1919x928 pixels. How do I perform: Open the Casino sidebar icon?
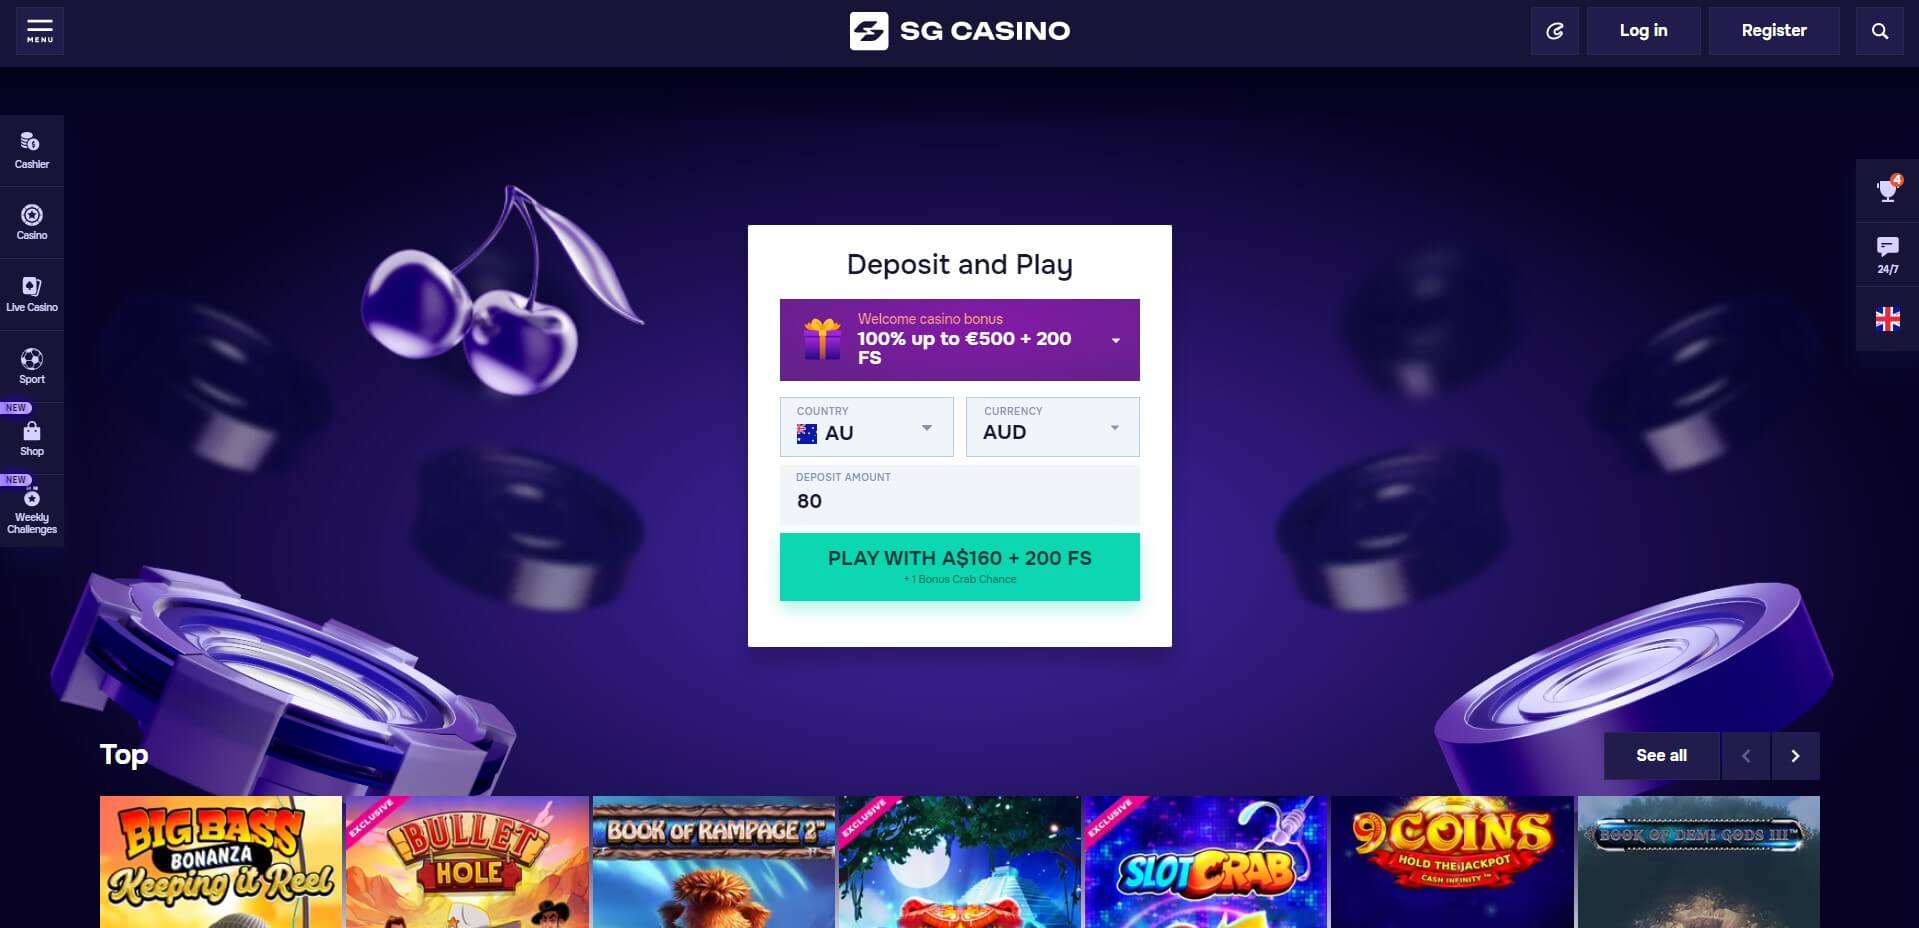point(32,222)
